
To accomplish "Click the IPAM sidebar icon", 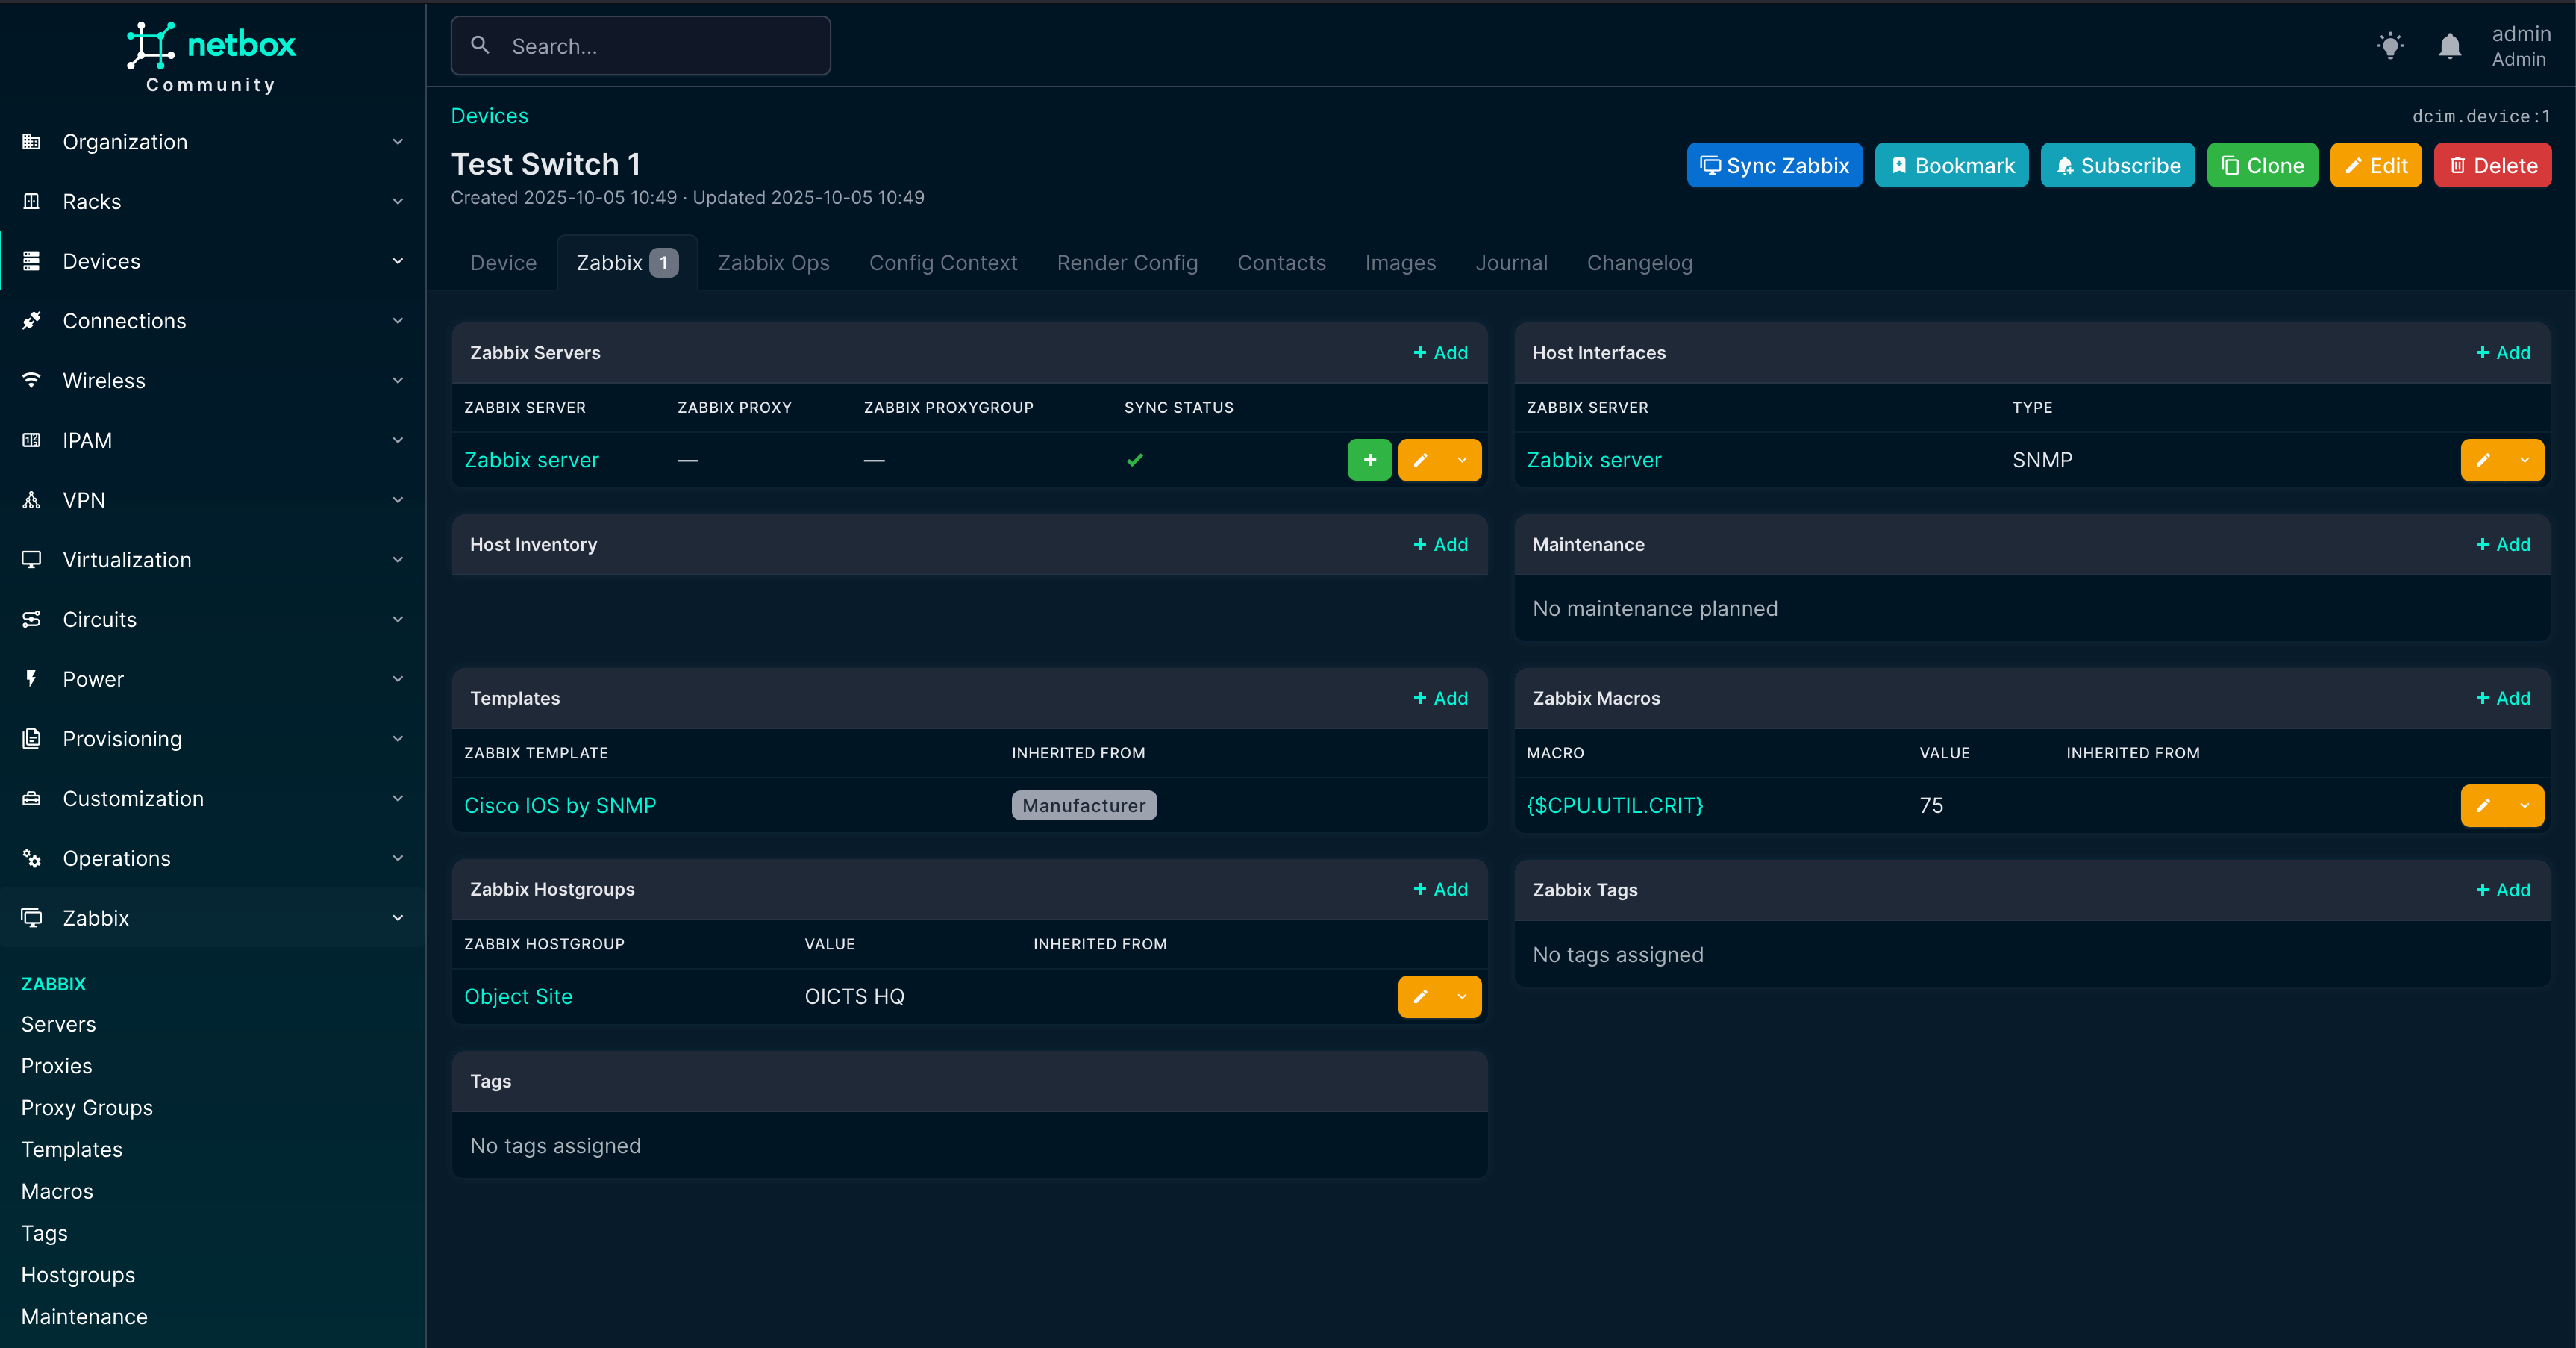I will tap(32, 440).
